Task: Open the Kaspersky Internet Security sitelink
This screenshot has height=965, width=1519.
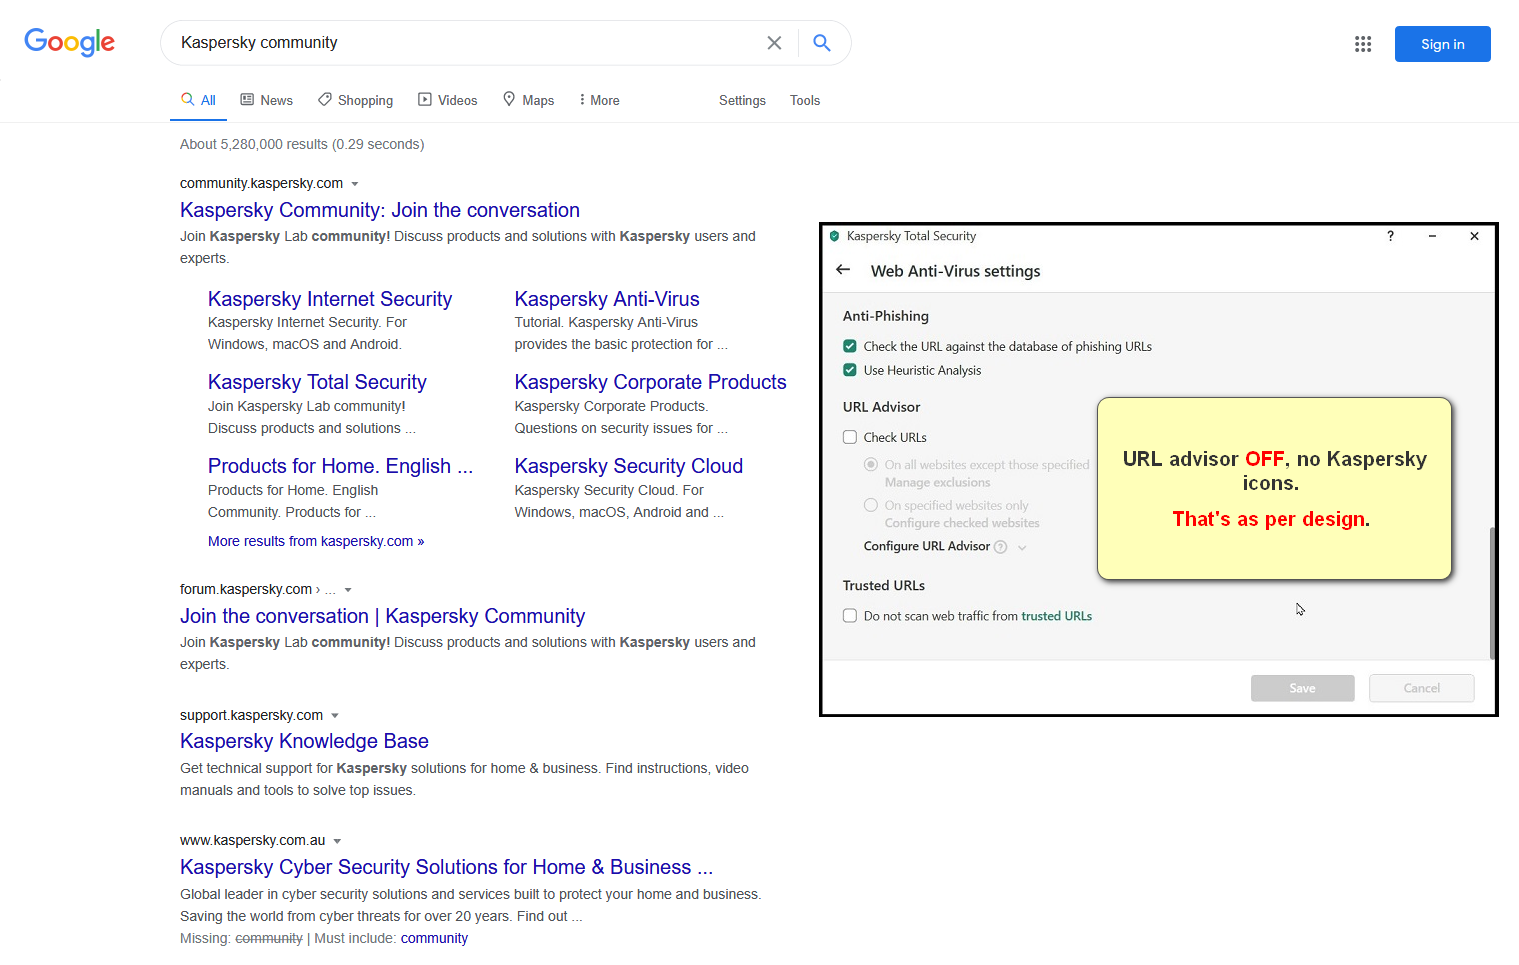Action: [330, 299]
